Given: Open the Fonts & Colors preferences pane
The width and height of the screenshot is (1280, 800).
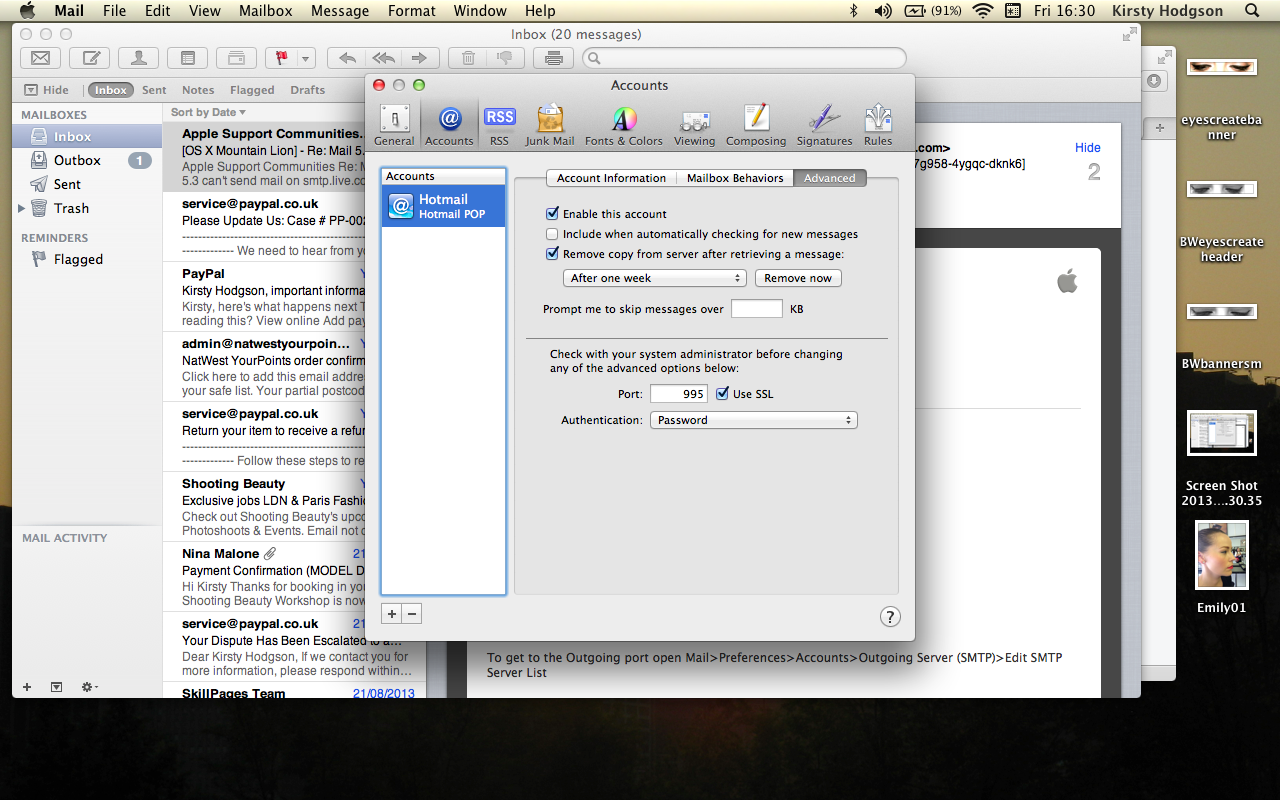Looking at the screenshot, I should click(x=624, y=125).
